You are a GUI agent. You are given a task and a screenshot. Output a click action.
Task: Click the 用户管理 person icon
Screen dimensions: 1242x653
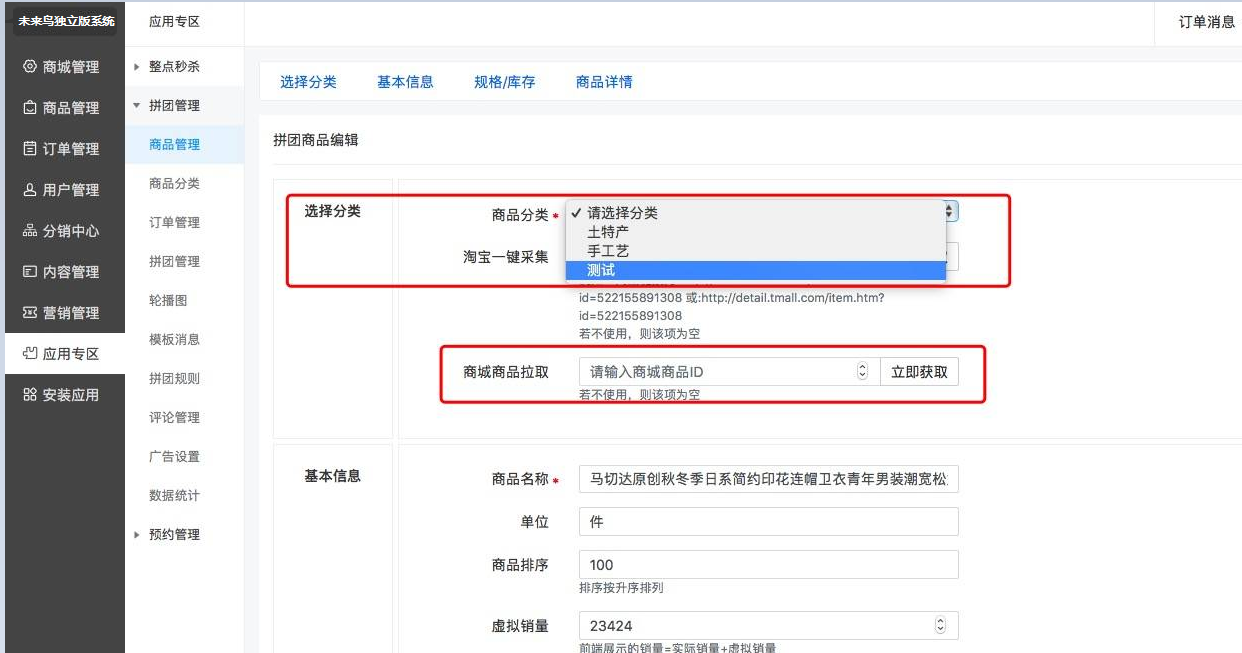click(30, 190)
